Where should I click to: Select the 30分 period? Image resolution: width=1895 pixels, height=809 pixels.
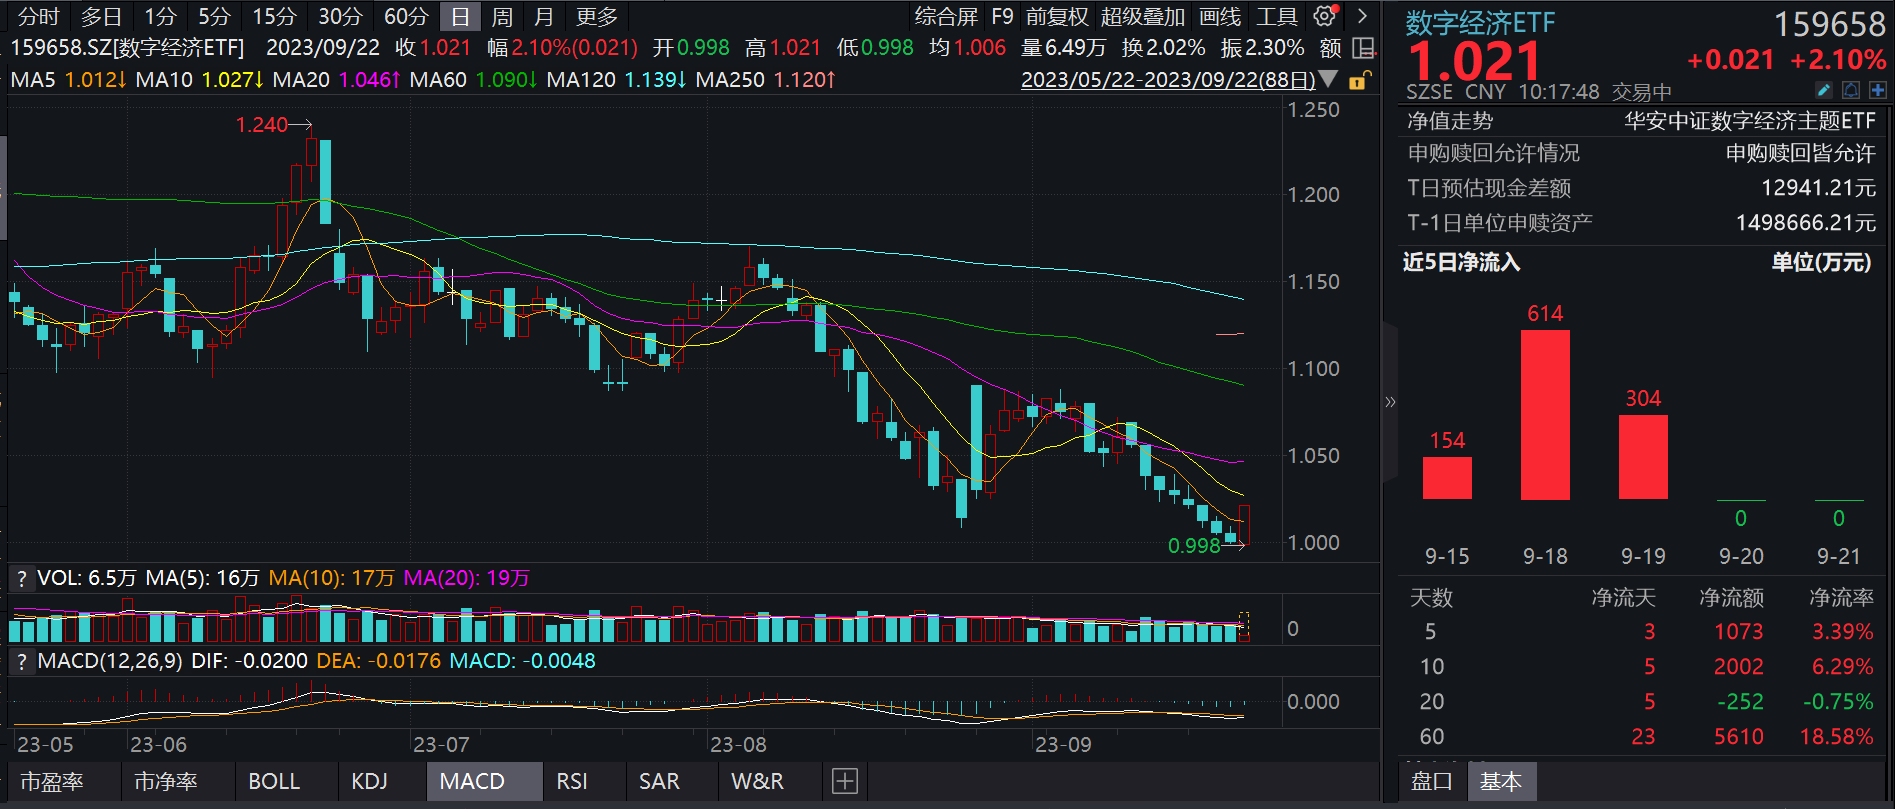tap(340, 17)
